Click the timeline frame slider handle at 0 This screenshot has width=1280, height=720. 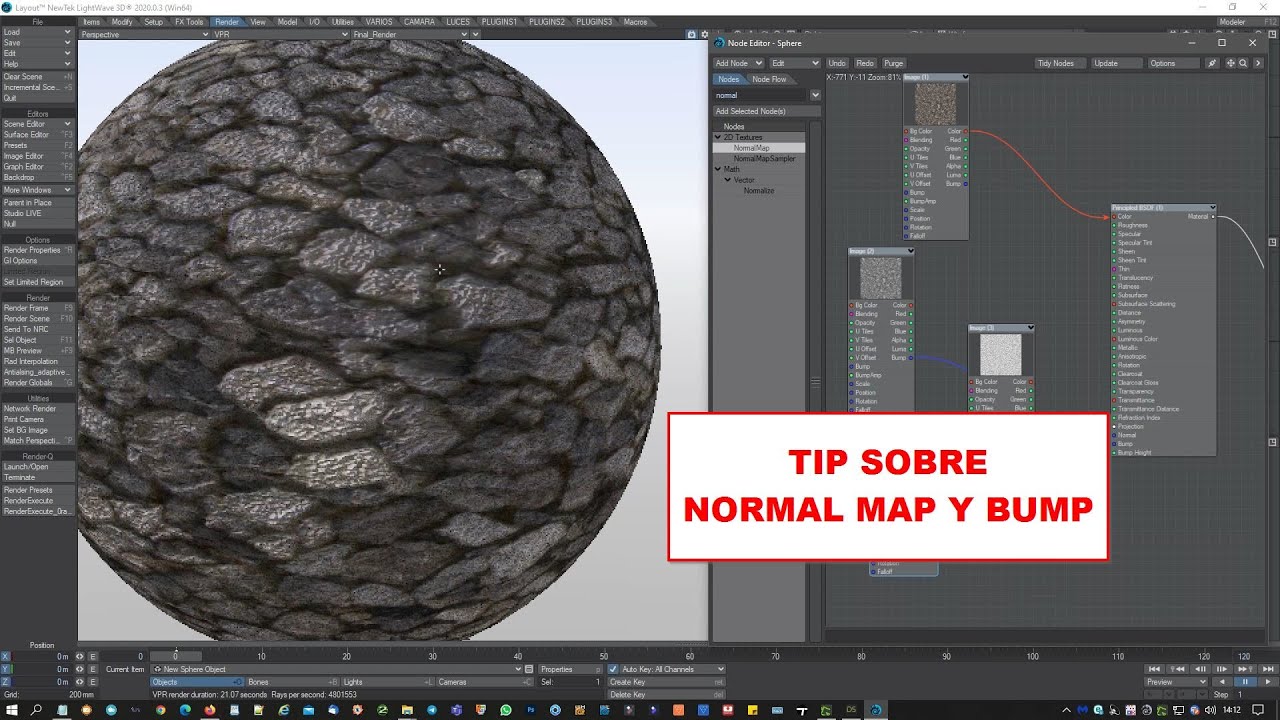[176, 656]
